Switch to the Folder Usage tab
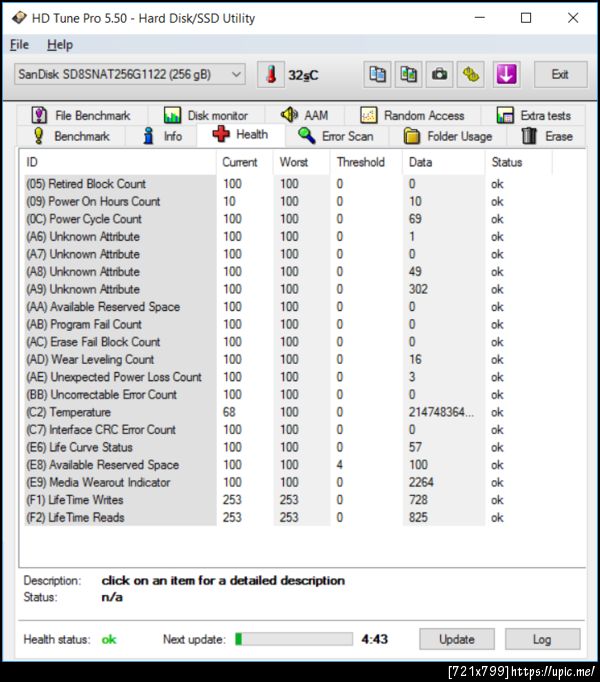 (x=448, y=136)
